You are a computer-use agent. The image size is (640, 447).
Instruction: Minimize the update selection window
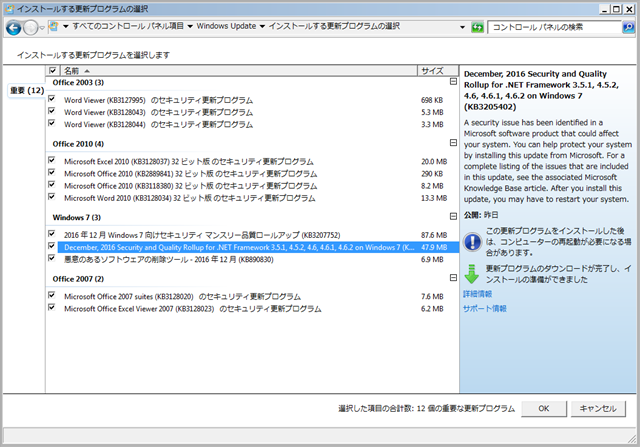pyautogui.click(x=605, y=9)
